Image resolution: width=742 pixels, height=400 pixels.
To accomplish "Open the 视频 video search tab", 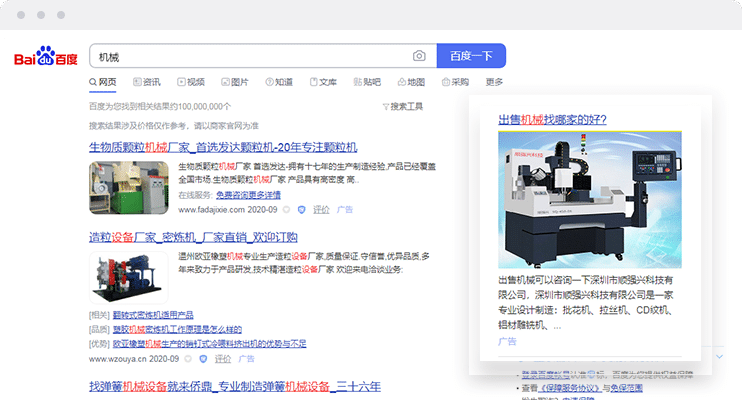I will [190, 82].
